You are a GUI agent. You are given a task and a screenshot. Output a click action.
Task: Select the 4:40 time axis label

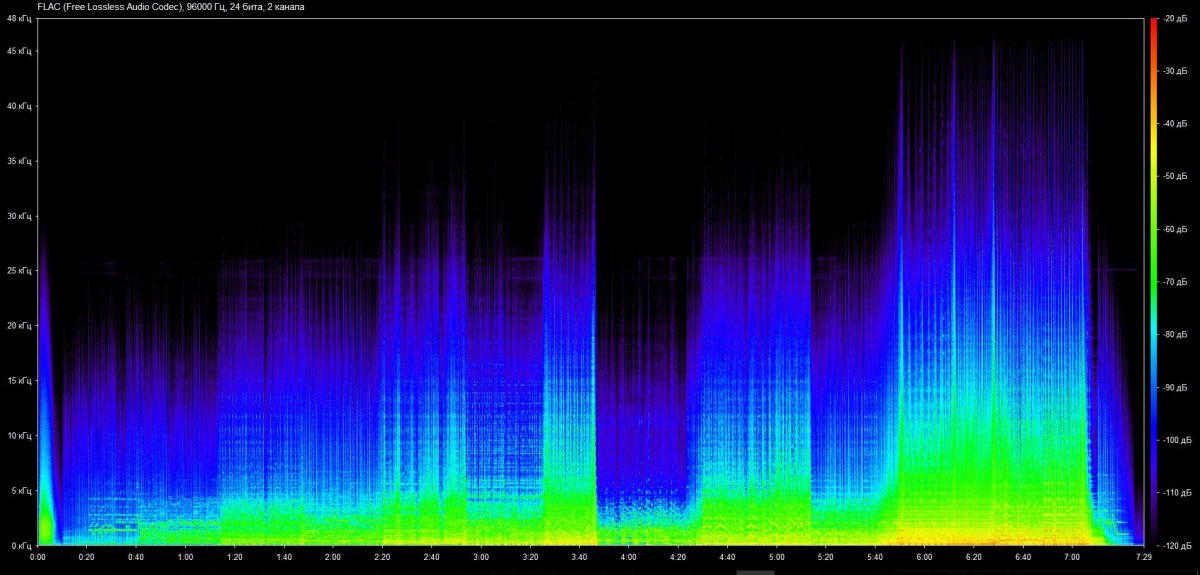tap(727, 557)
